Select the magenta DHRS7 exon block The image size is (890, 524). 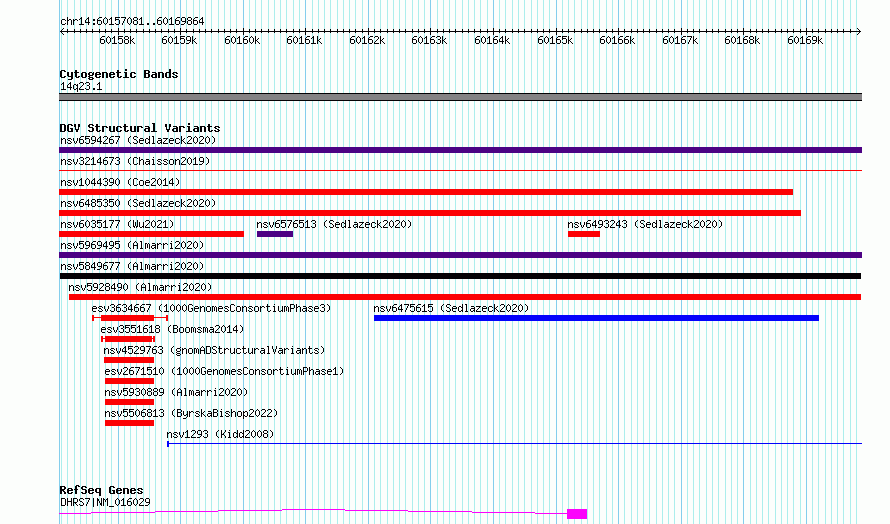click(577, 514)
